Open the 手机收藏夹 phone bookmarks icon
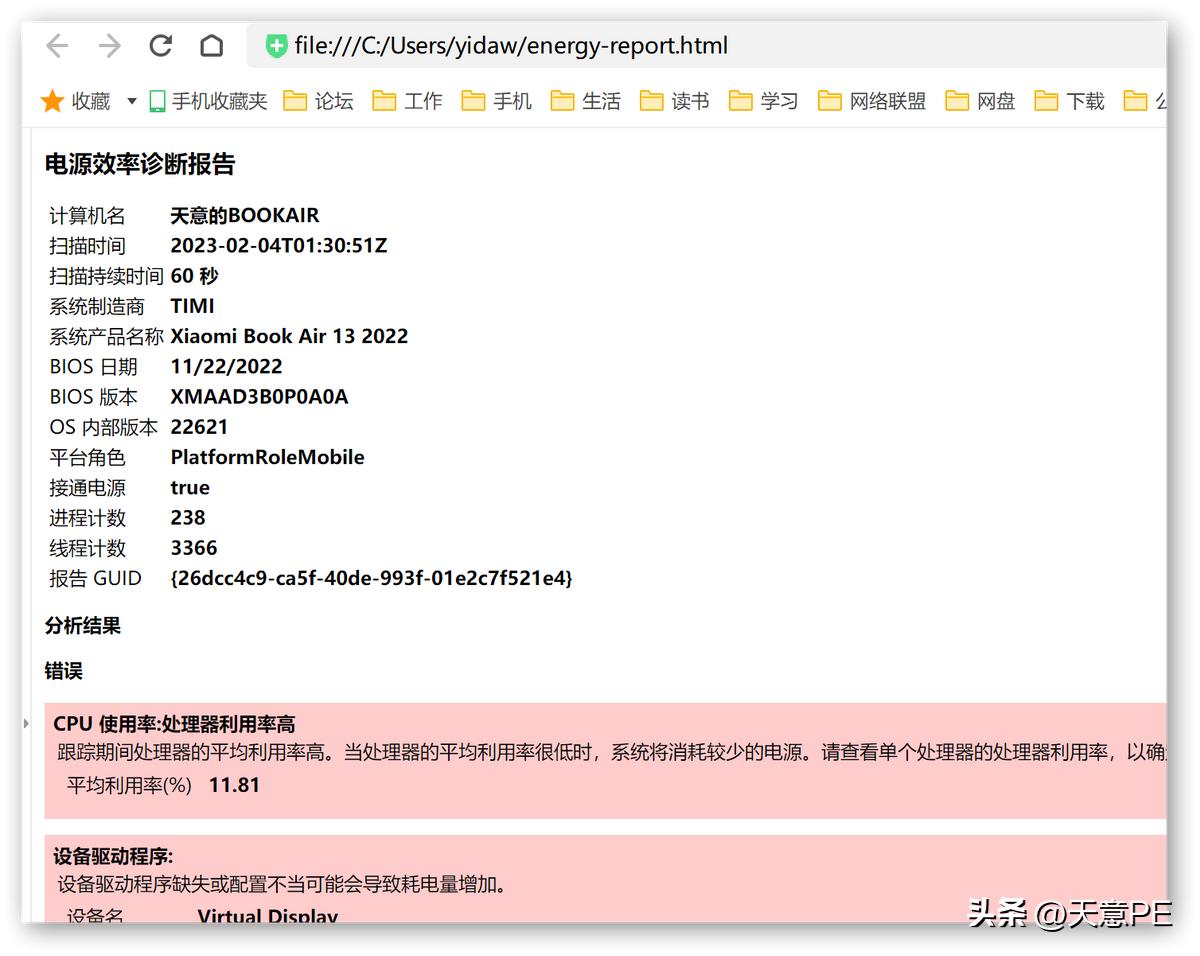This screenshot has width=1200, height=956. pos(155,100)
